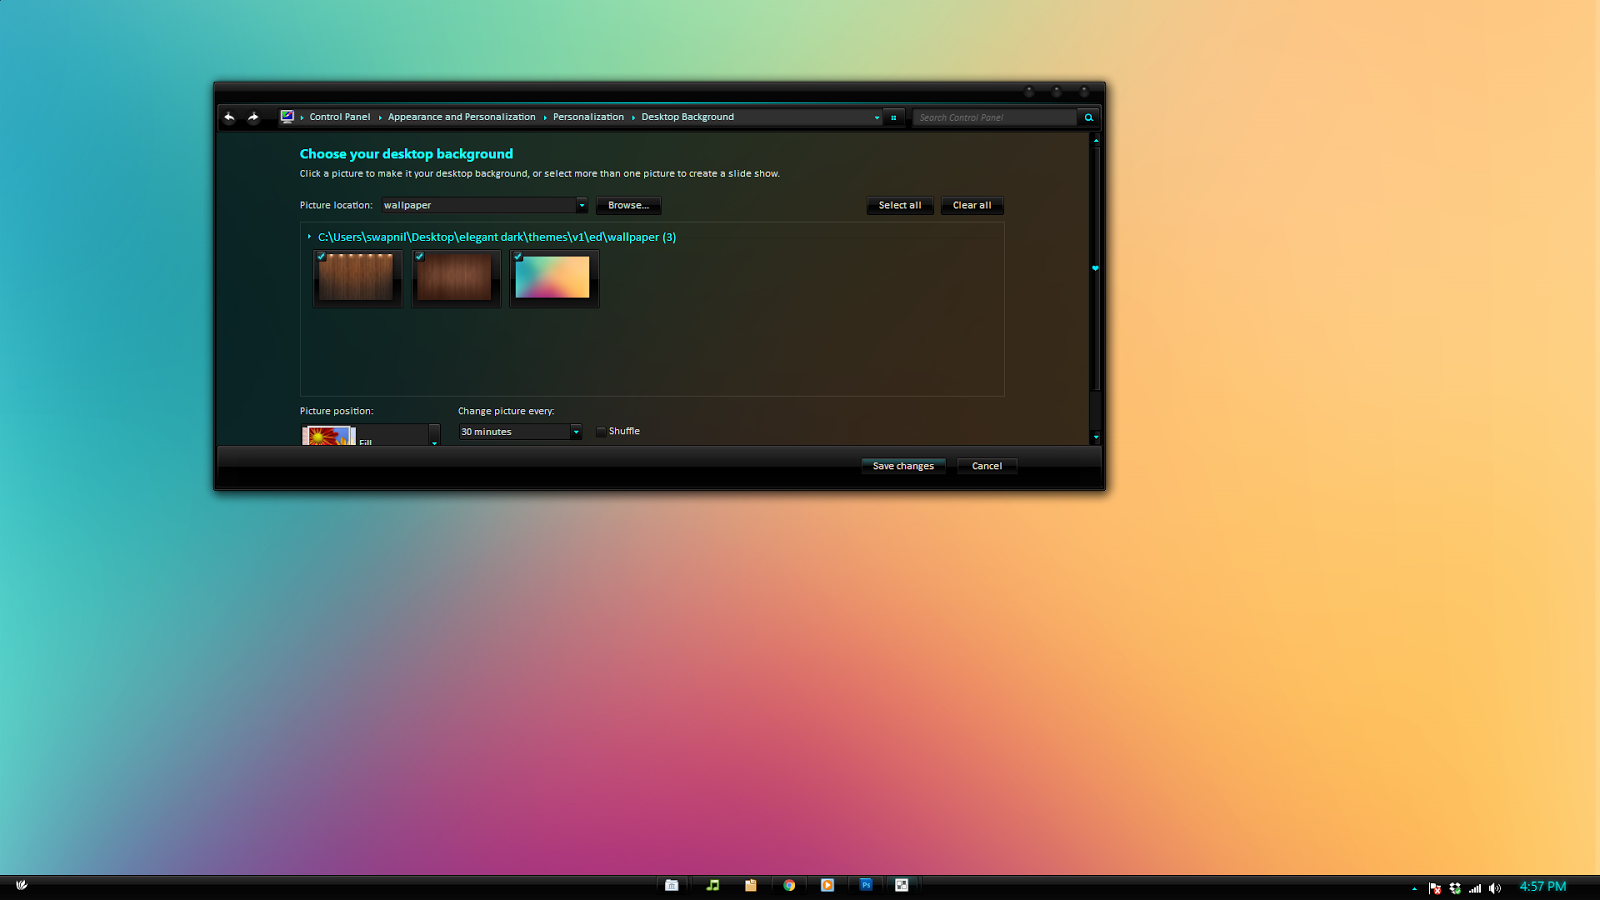Uncheck the dark wood wallpaper checkbox

420,256
